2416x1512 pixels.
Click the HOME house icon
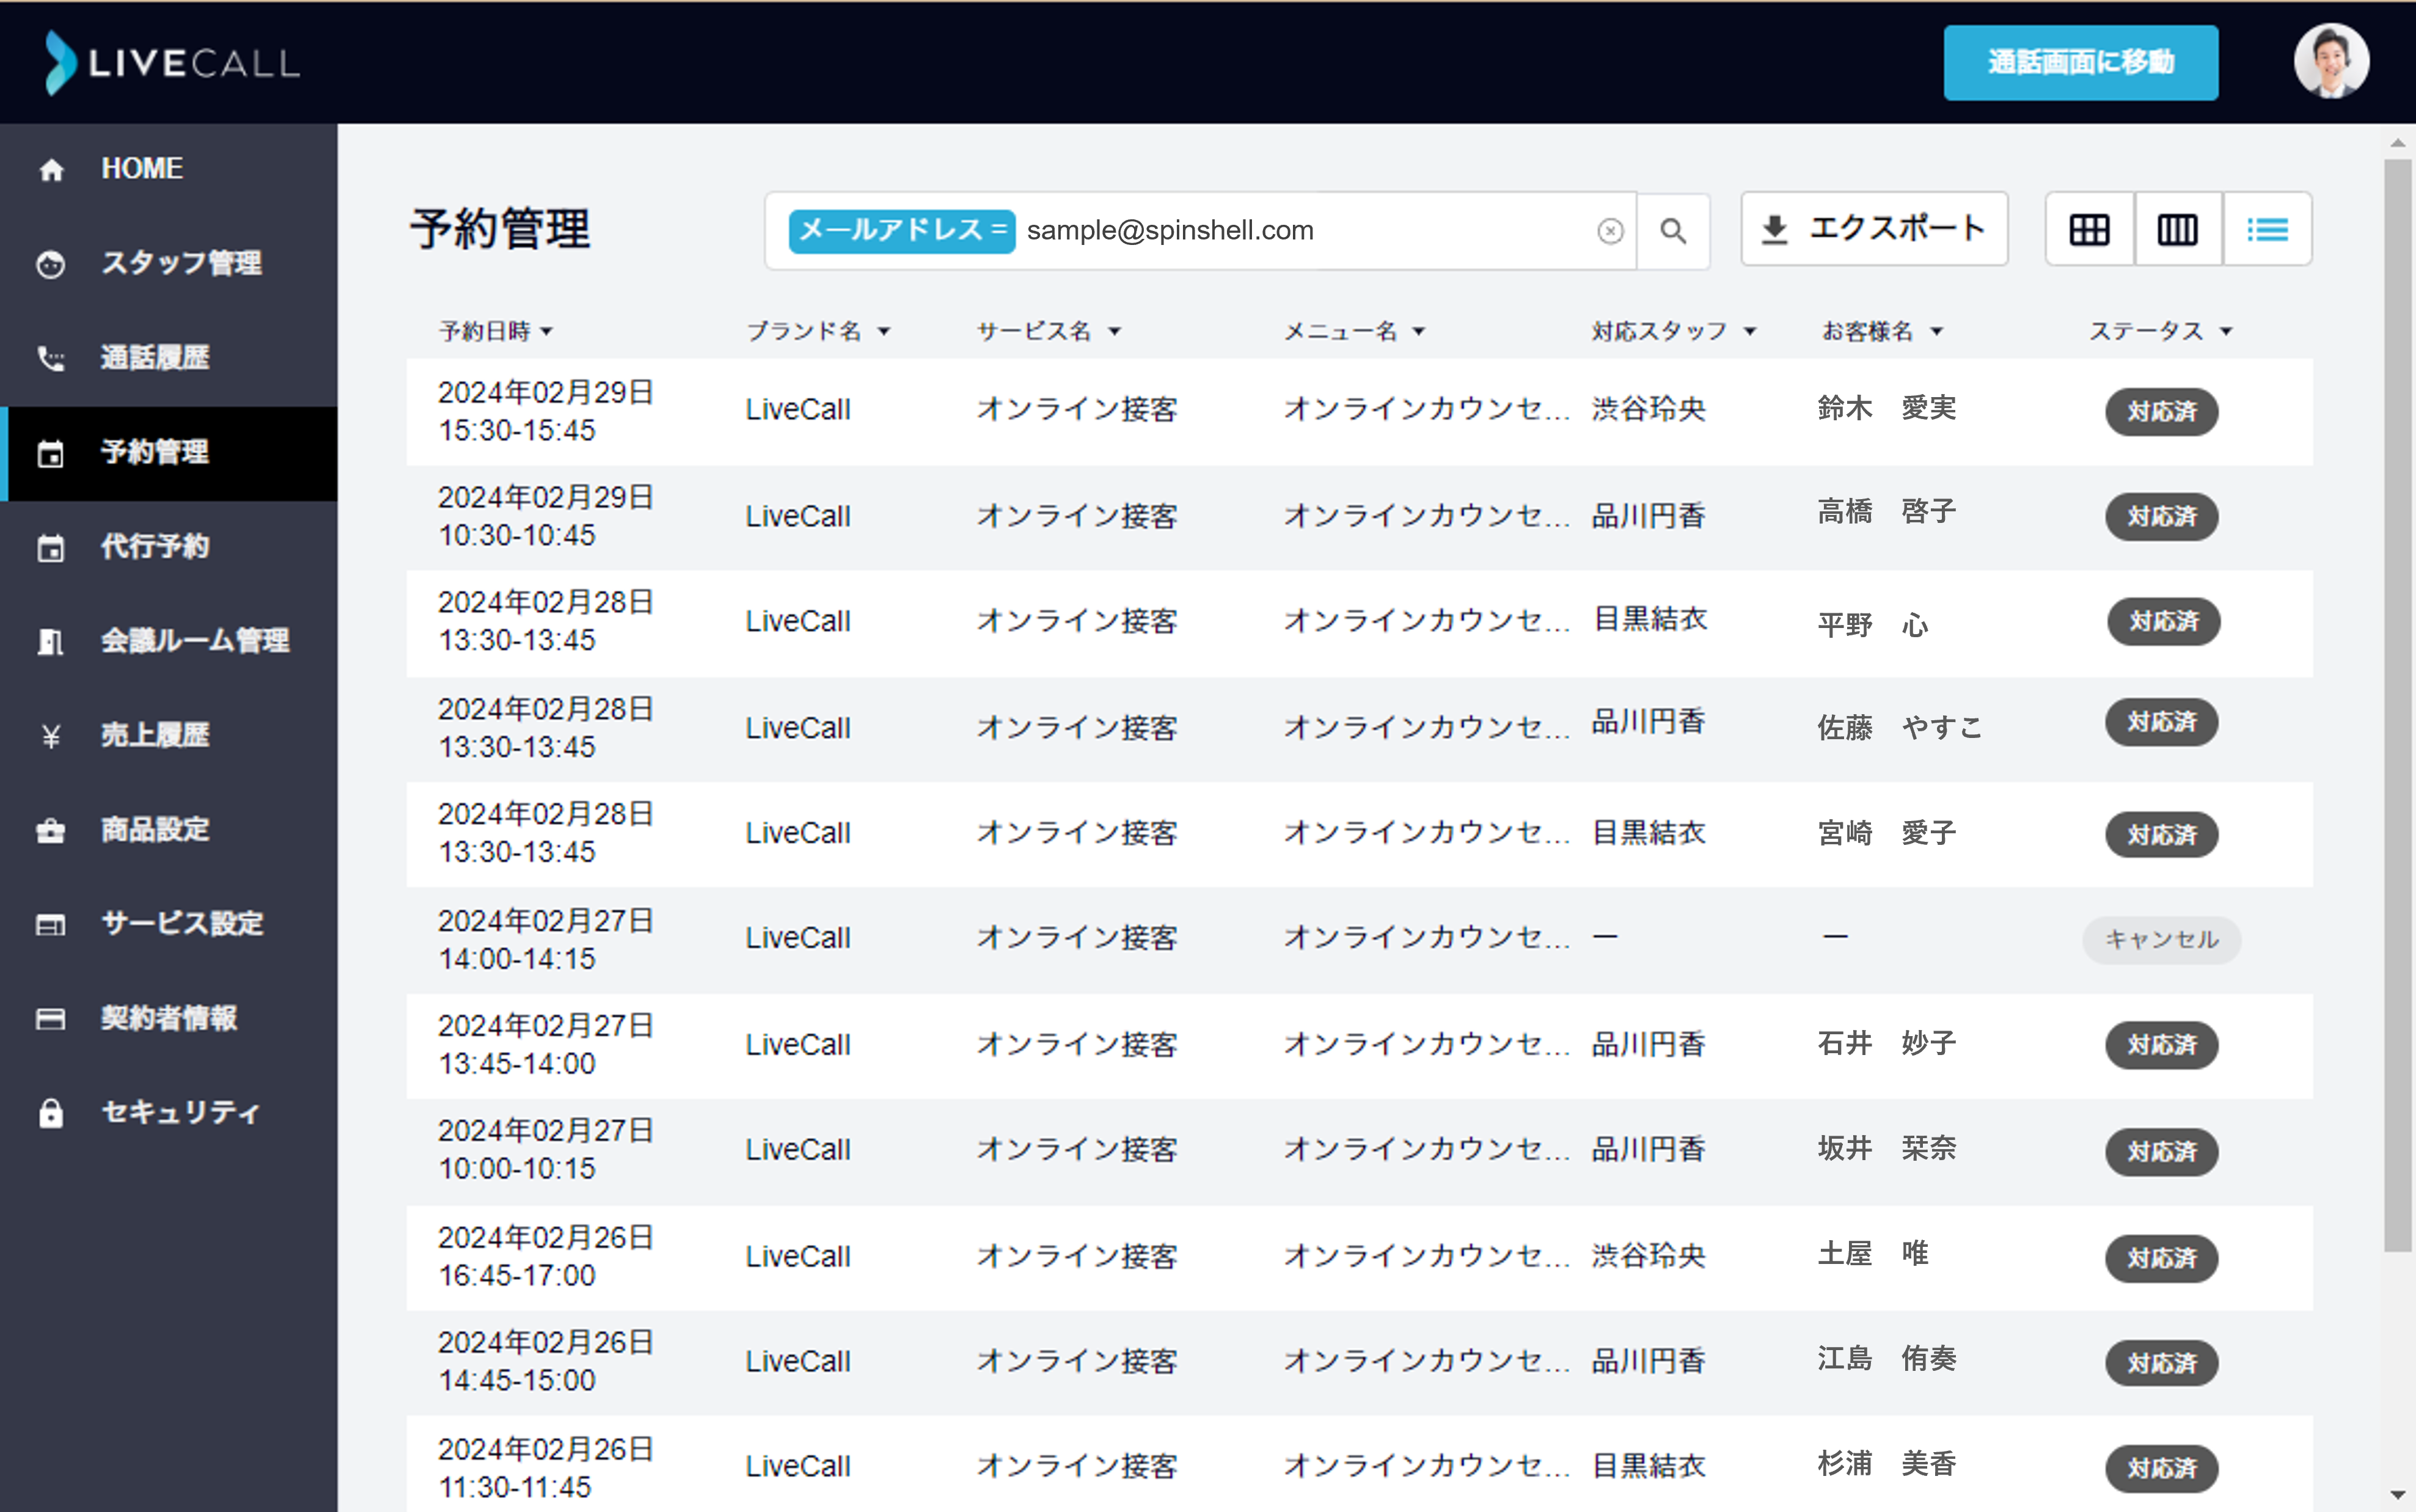pyautogui.click(x=51, y=170)
